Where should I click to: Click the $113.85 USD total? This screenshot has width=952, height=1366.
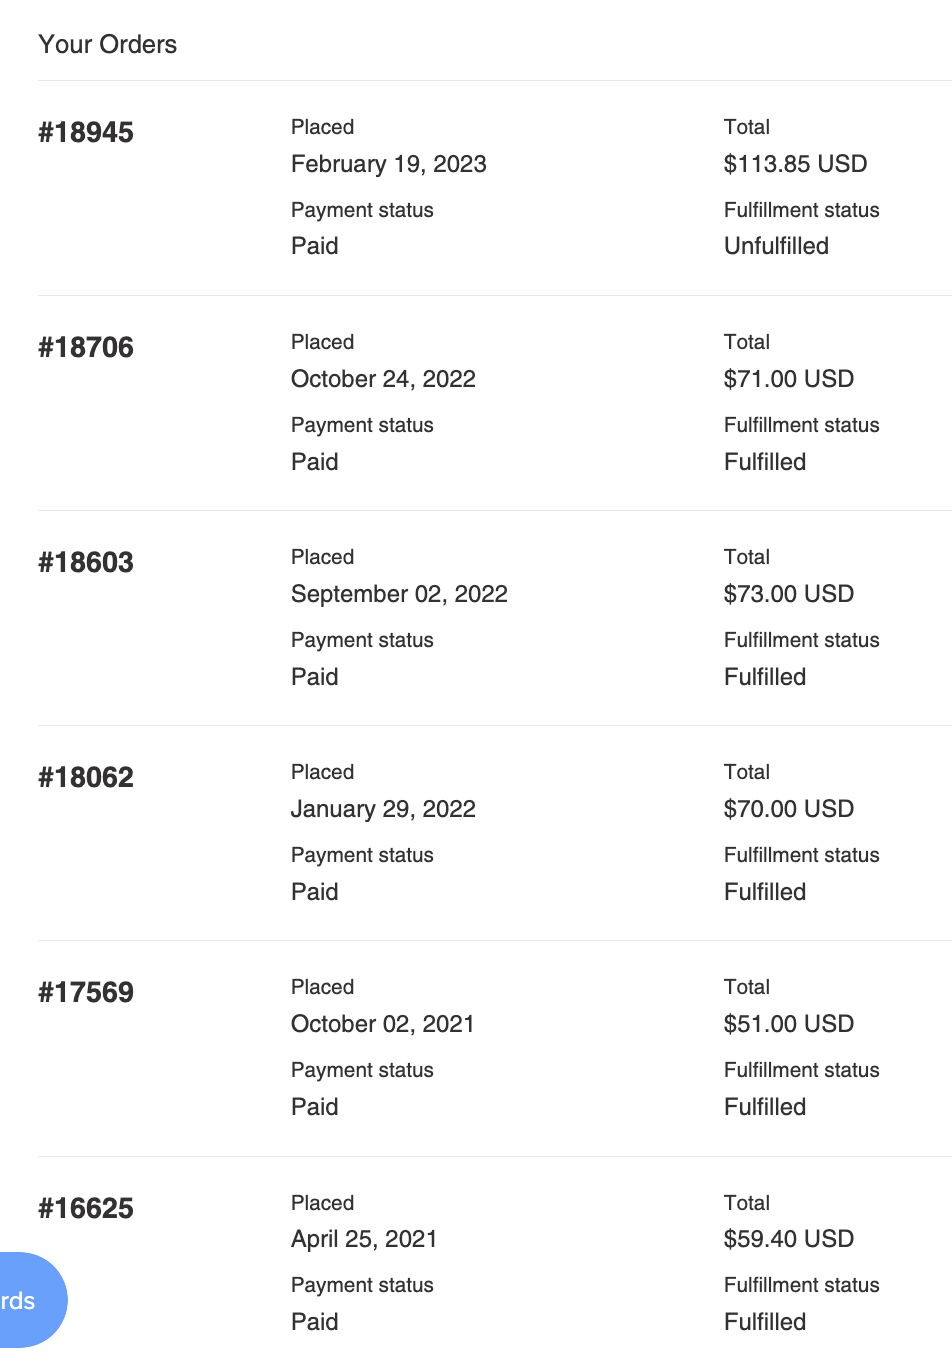tap(795, 164)
